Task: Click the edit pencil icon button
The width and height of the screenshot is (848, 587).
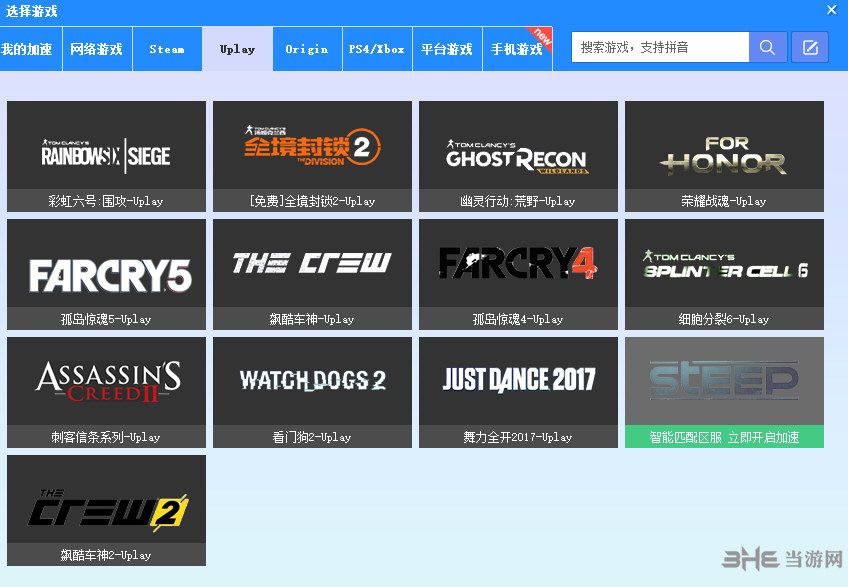Action: [810, 48]
